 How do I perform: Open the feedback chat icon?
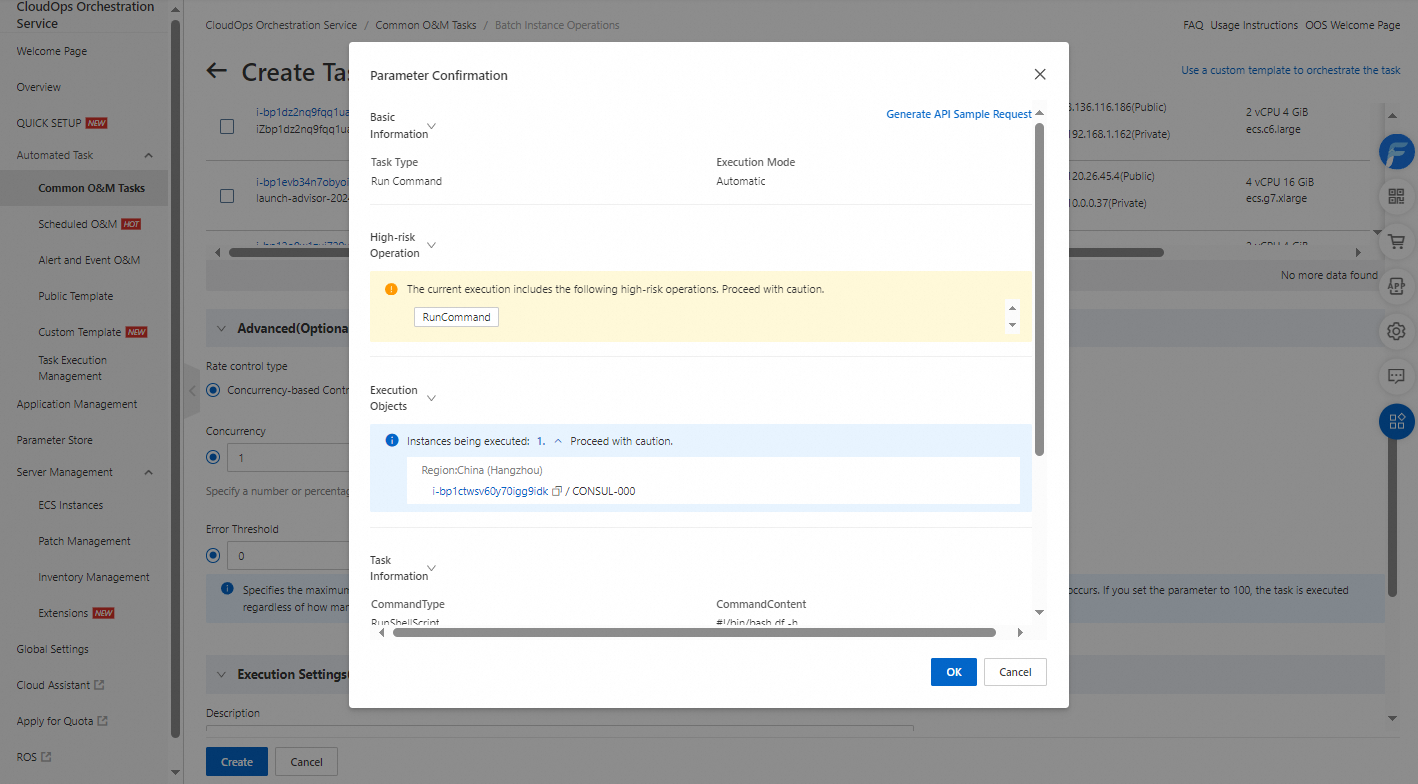click(x=1396, y=376)
